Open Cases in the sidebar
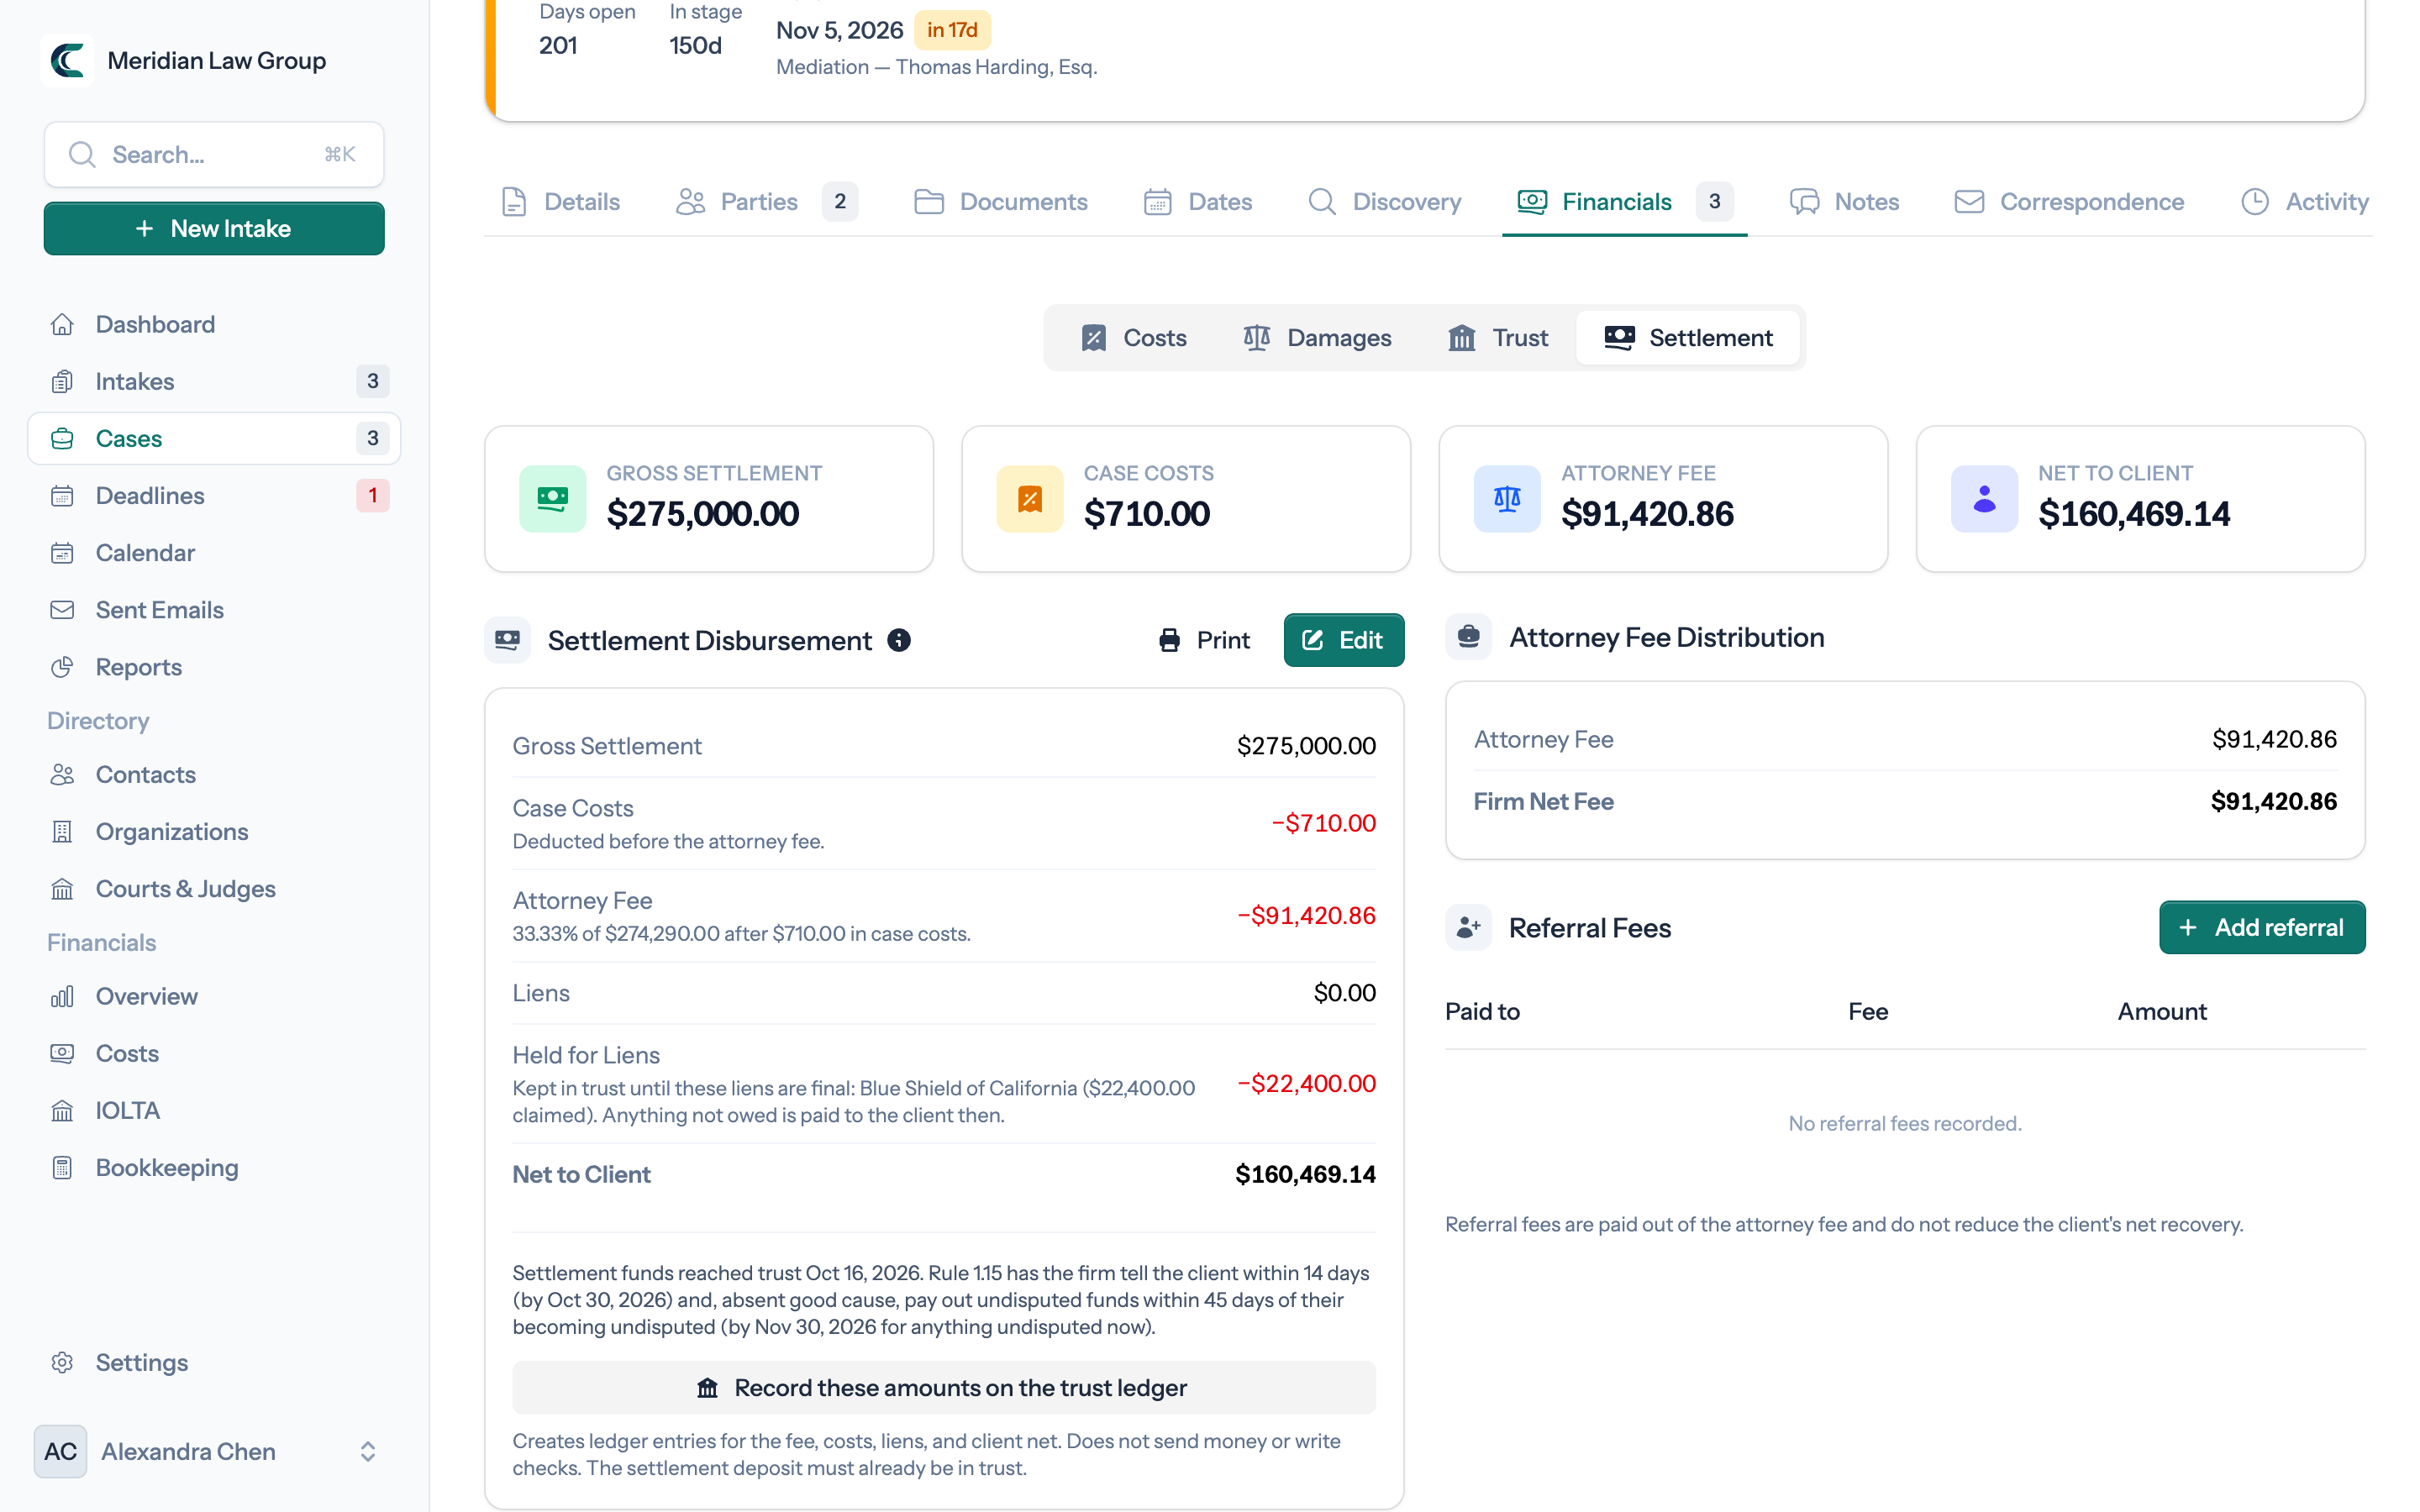2420x1512 pixels. [214, 438]
